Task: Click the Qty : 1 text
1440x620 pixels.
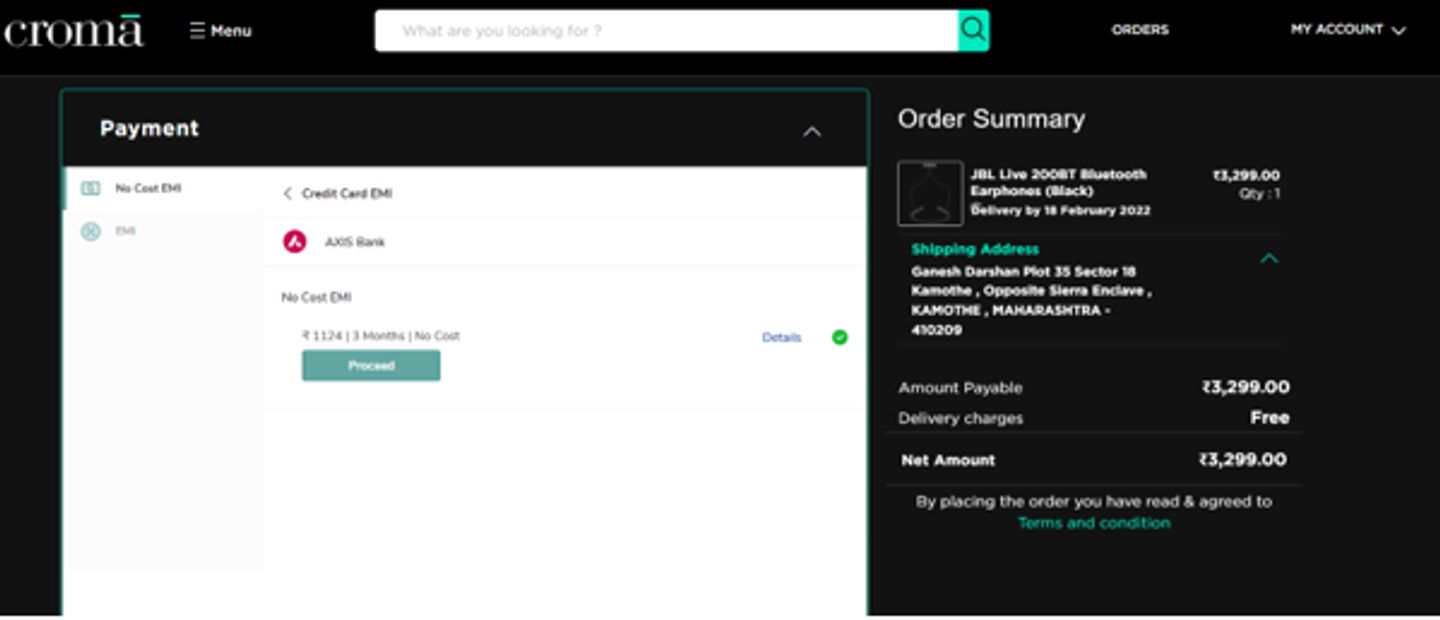Action: coord(1260,194)
